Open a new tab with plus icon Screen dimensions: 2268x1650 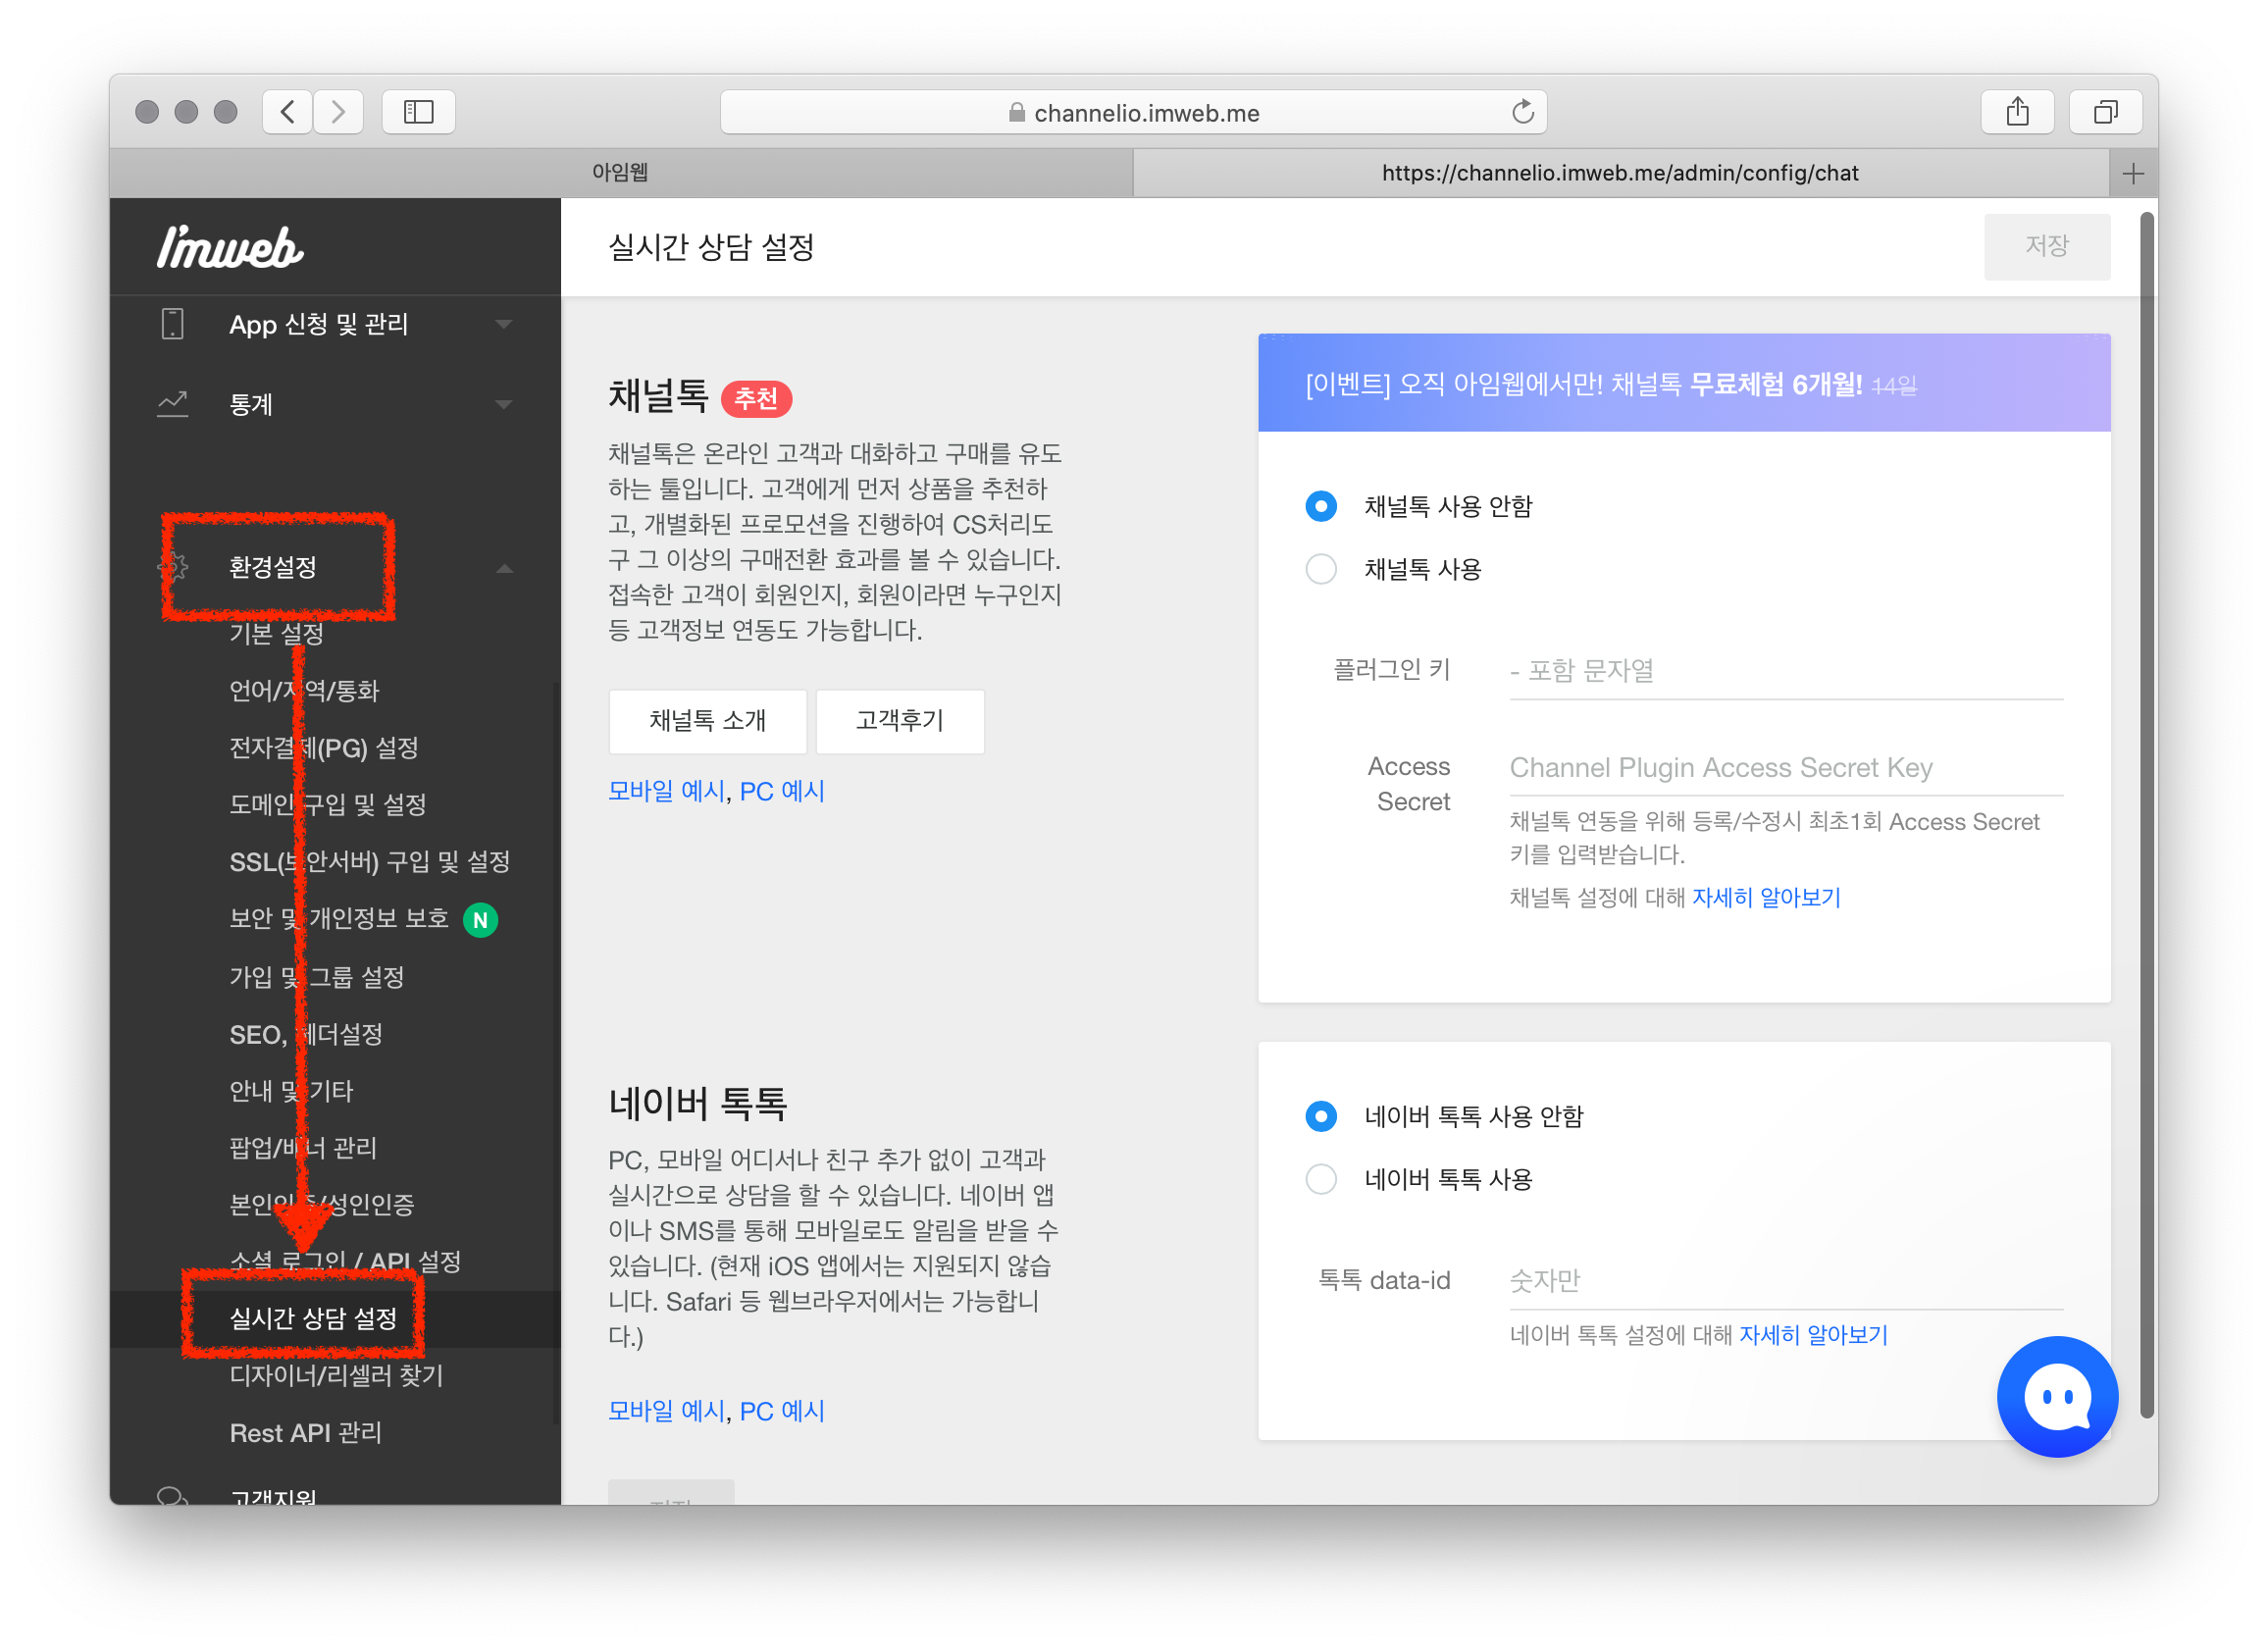[2133, 174]
